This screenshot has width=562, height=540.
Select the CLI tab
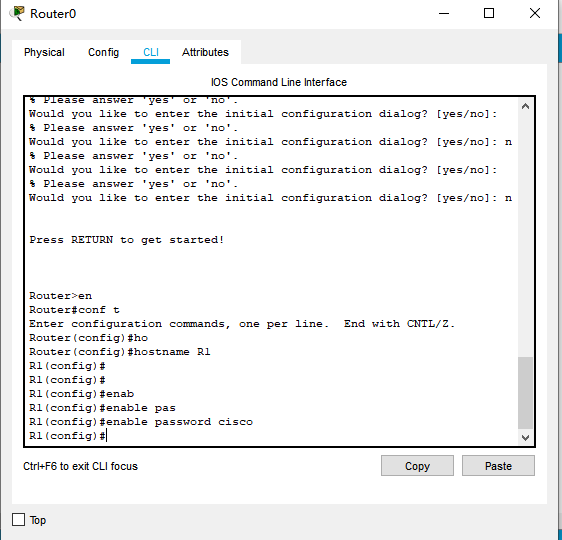click(x=151, y=52)
